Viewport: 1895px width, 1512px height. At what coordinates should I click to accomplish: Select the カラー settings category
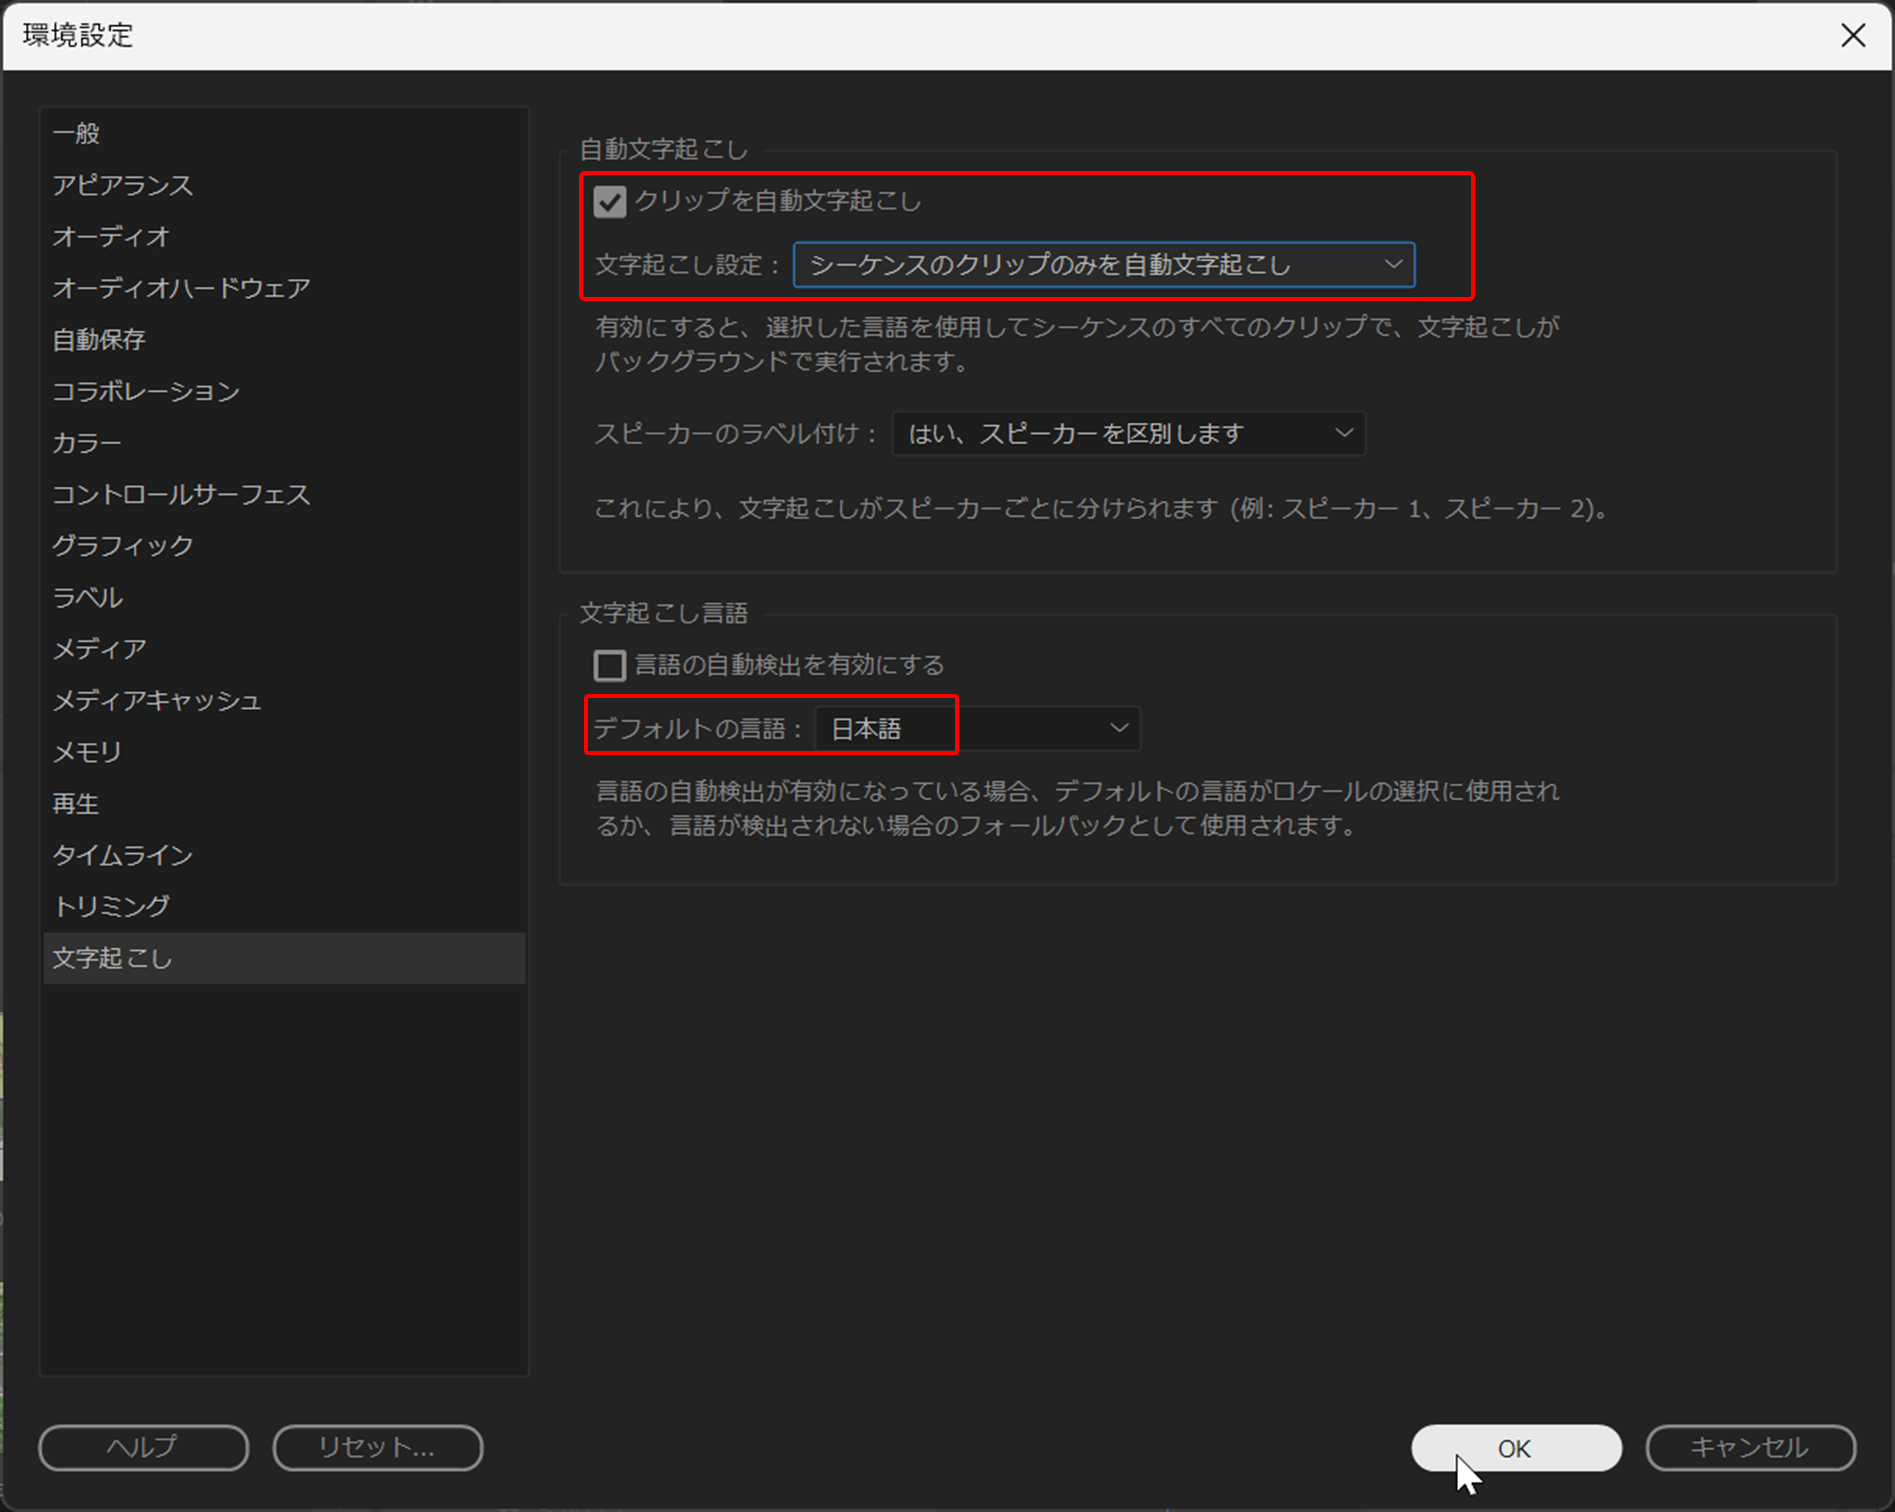pos(86,443)
